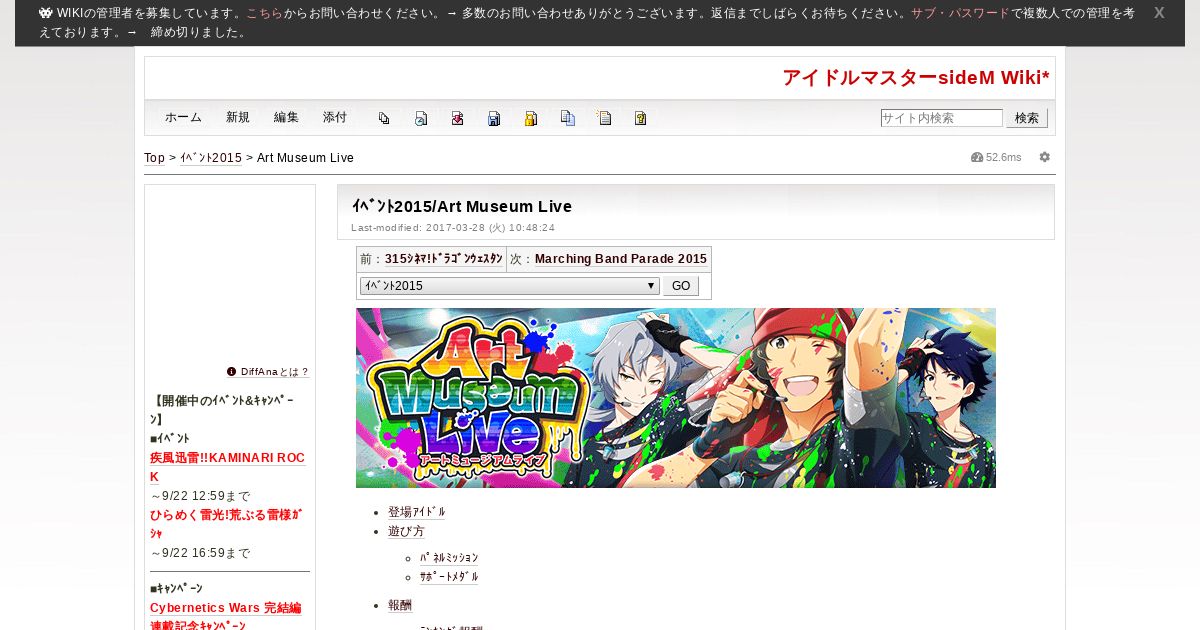Click the Last-modified timestamp text
The width and height of the screenshot is (1200, 630).
(453, 228)
